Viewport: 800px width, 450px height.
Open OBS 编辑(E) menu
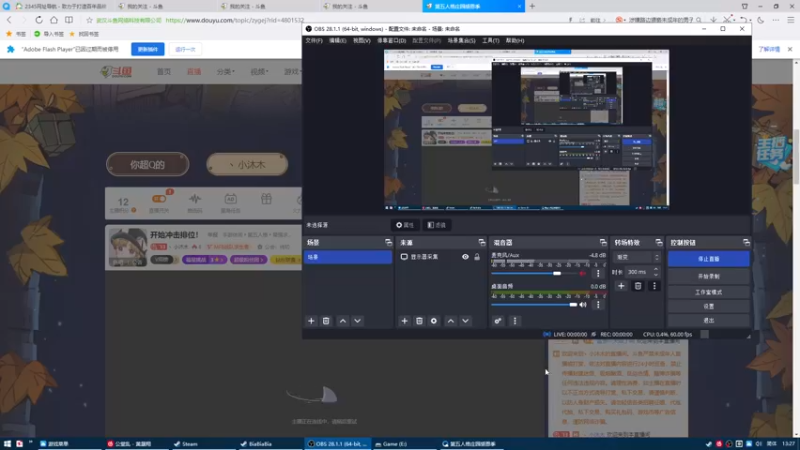337,40
